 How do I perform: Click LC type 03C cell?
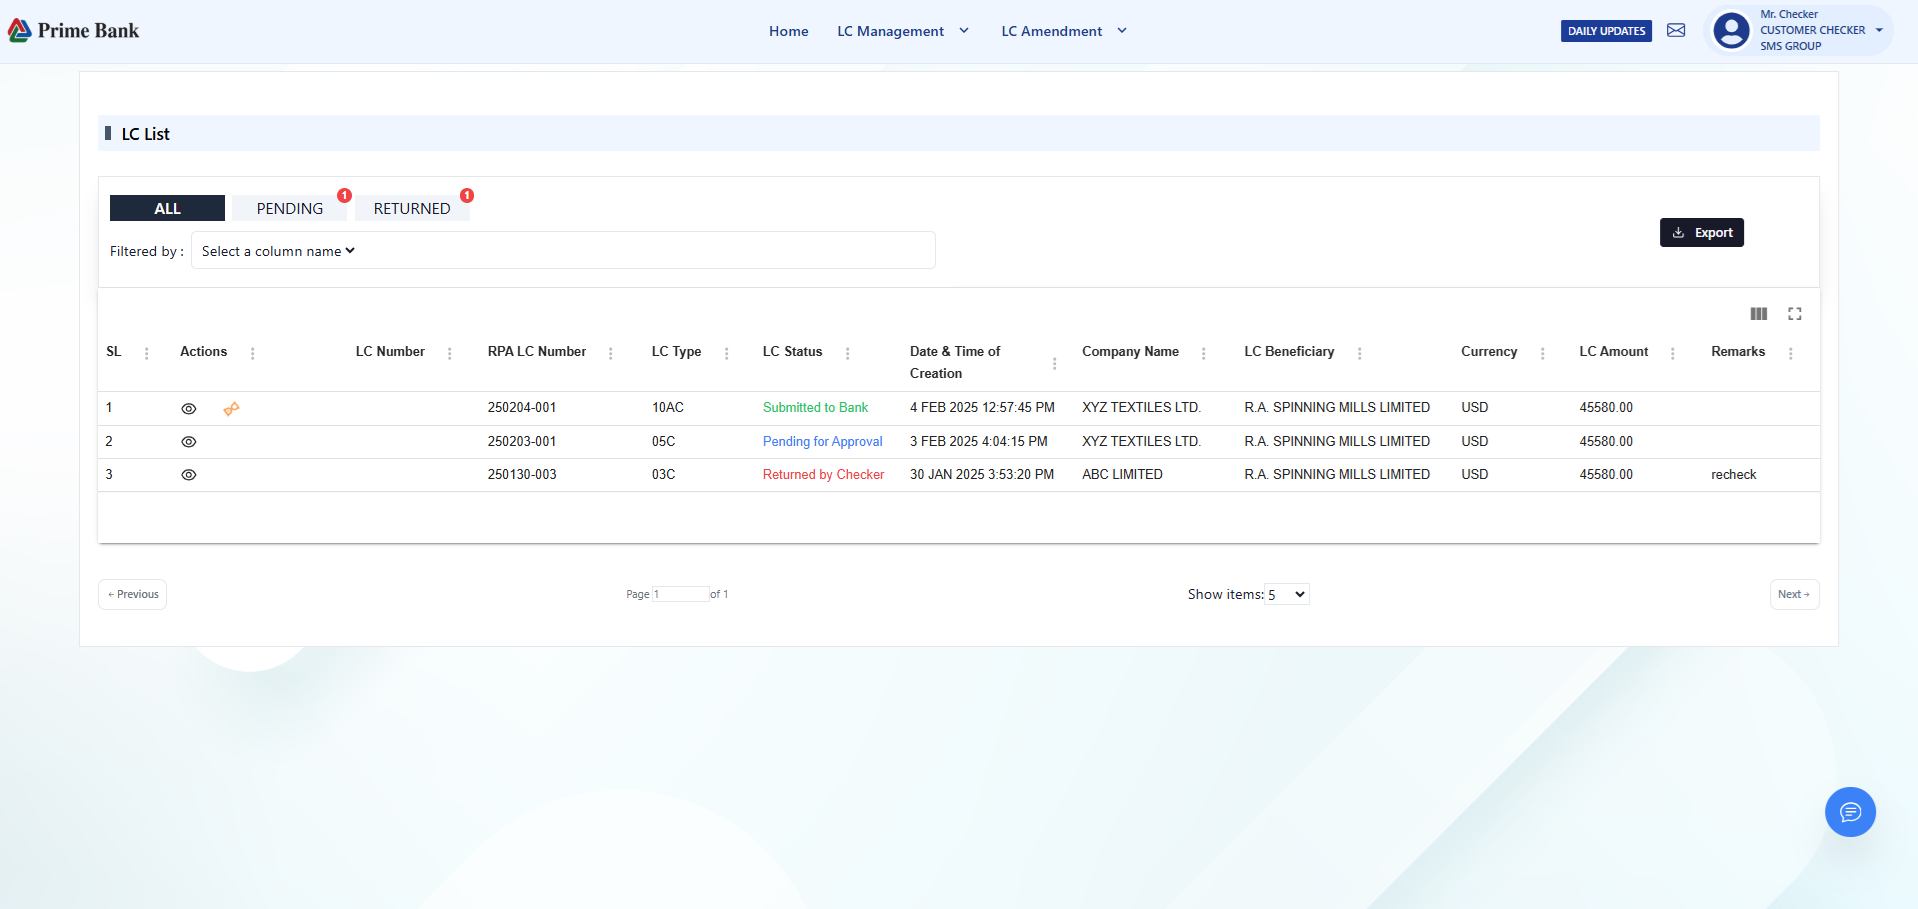click(663, 475)
